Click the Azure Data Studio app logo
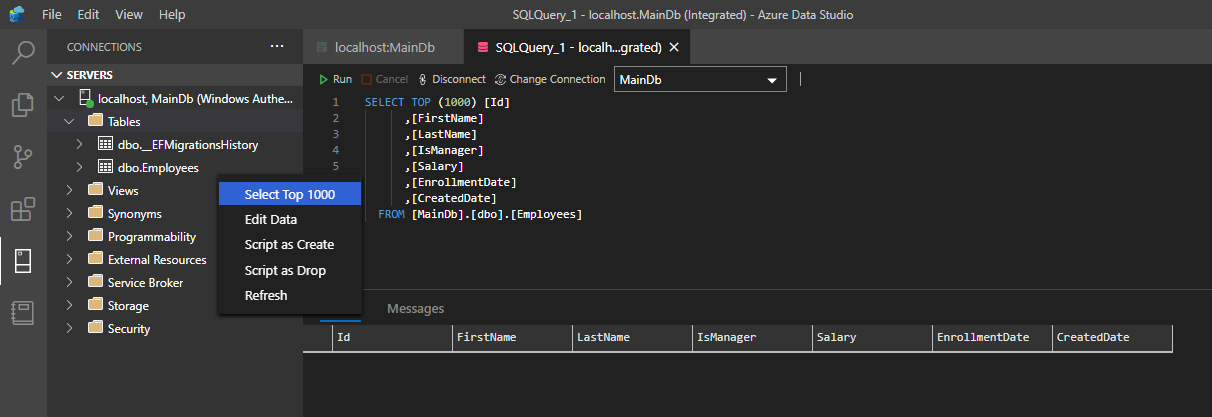 tap(16, 15)
